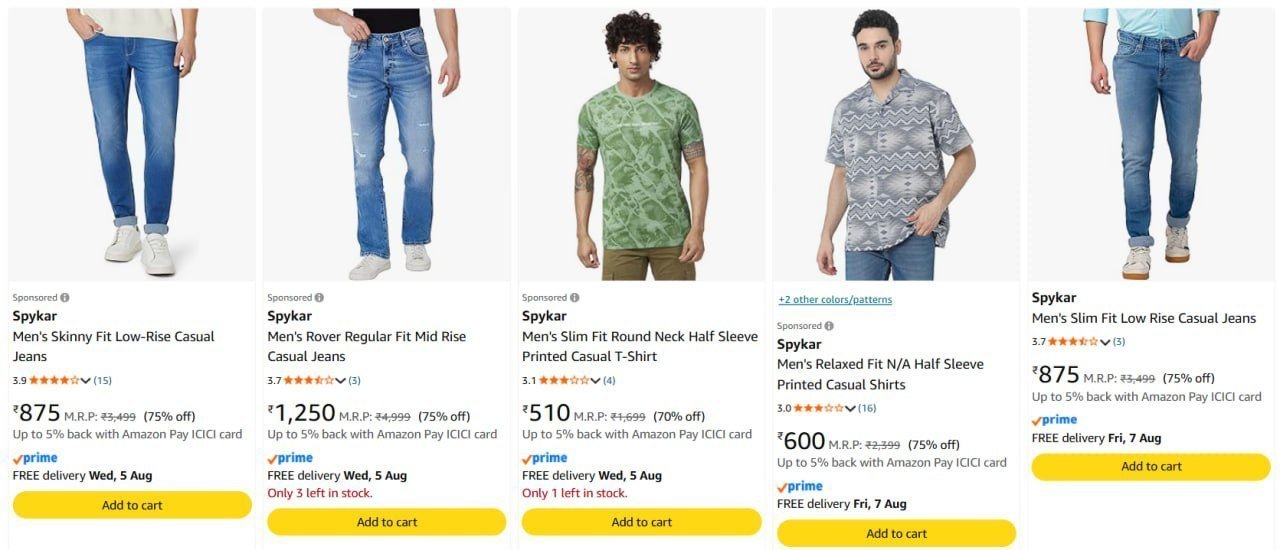
Task: Add the ₹600 printed casual shirt to cart
Action: [x=897, y=533]
